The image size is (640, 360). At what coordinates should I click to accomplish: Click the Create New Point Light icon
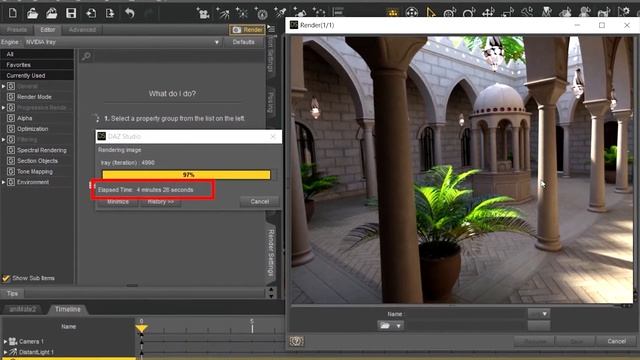pyautogui.click(x=242, y=13)
